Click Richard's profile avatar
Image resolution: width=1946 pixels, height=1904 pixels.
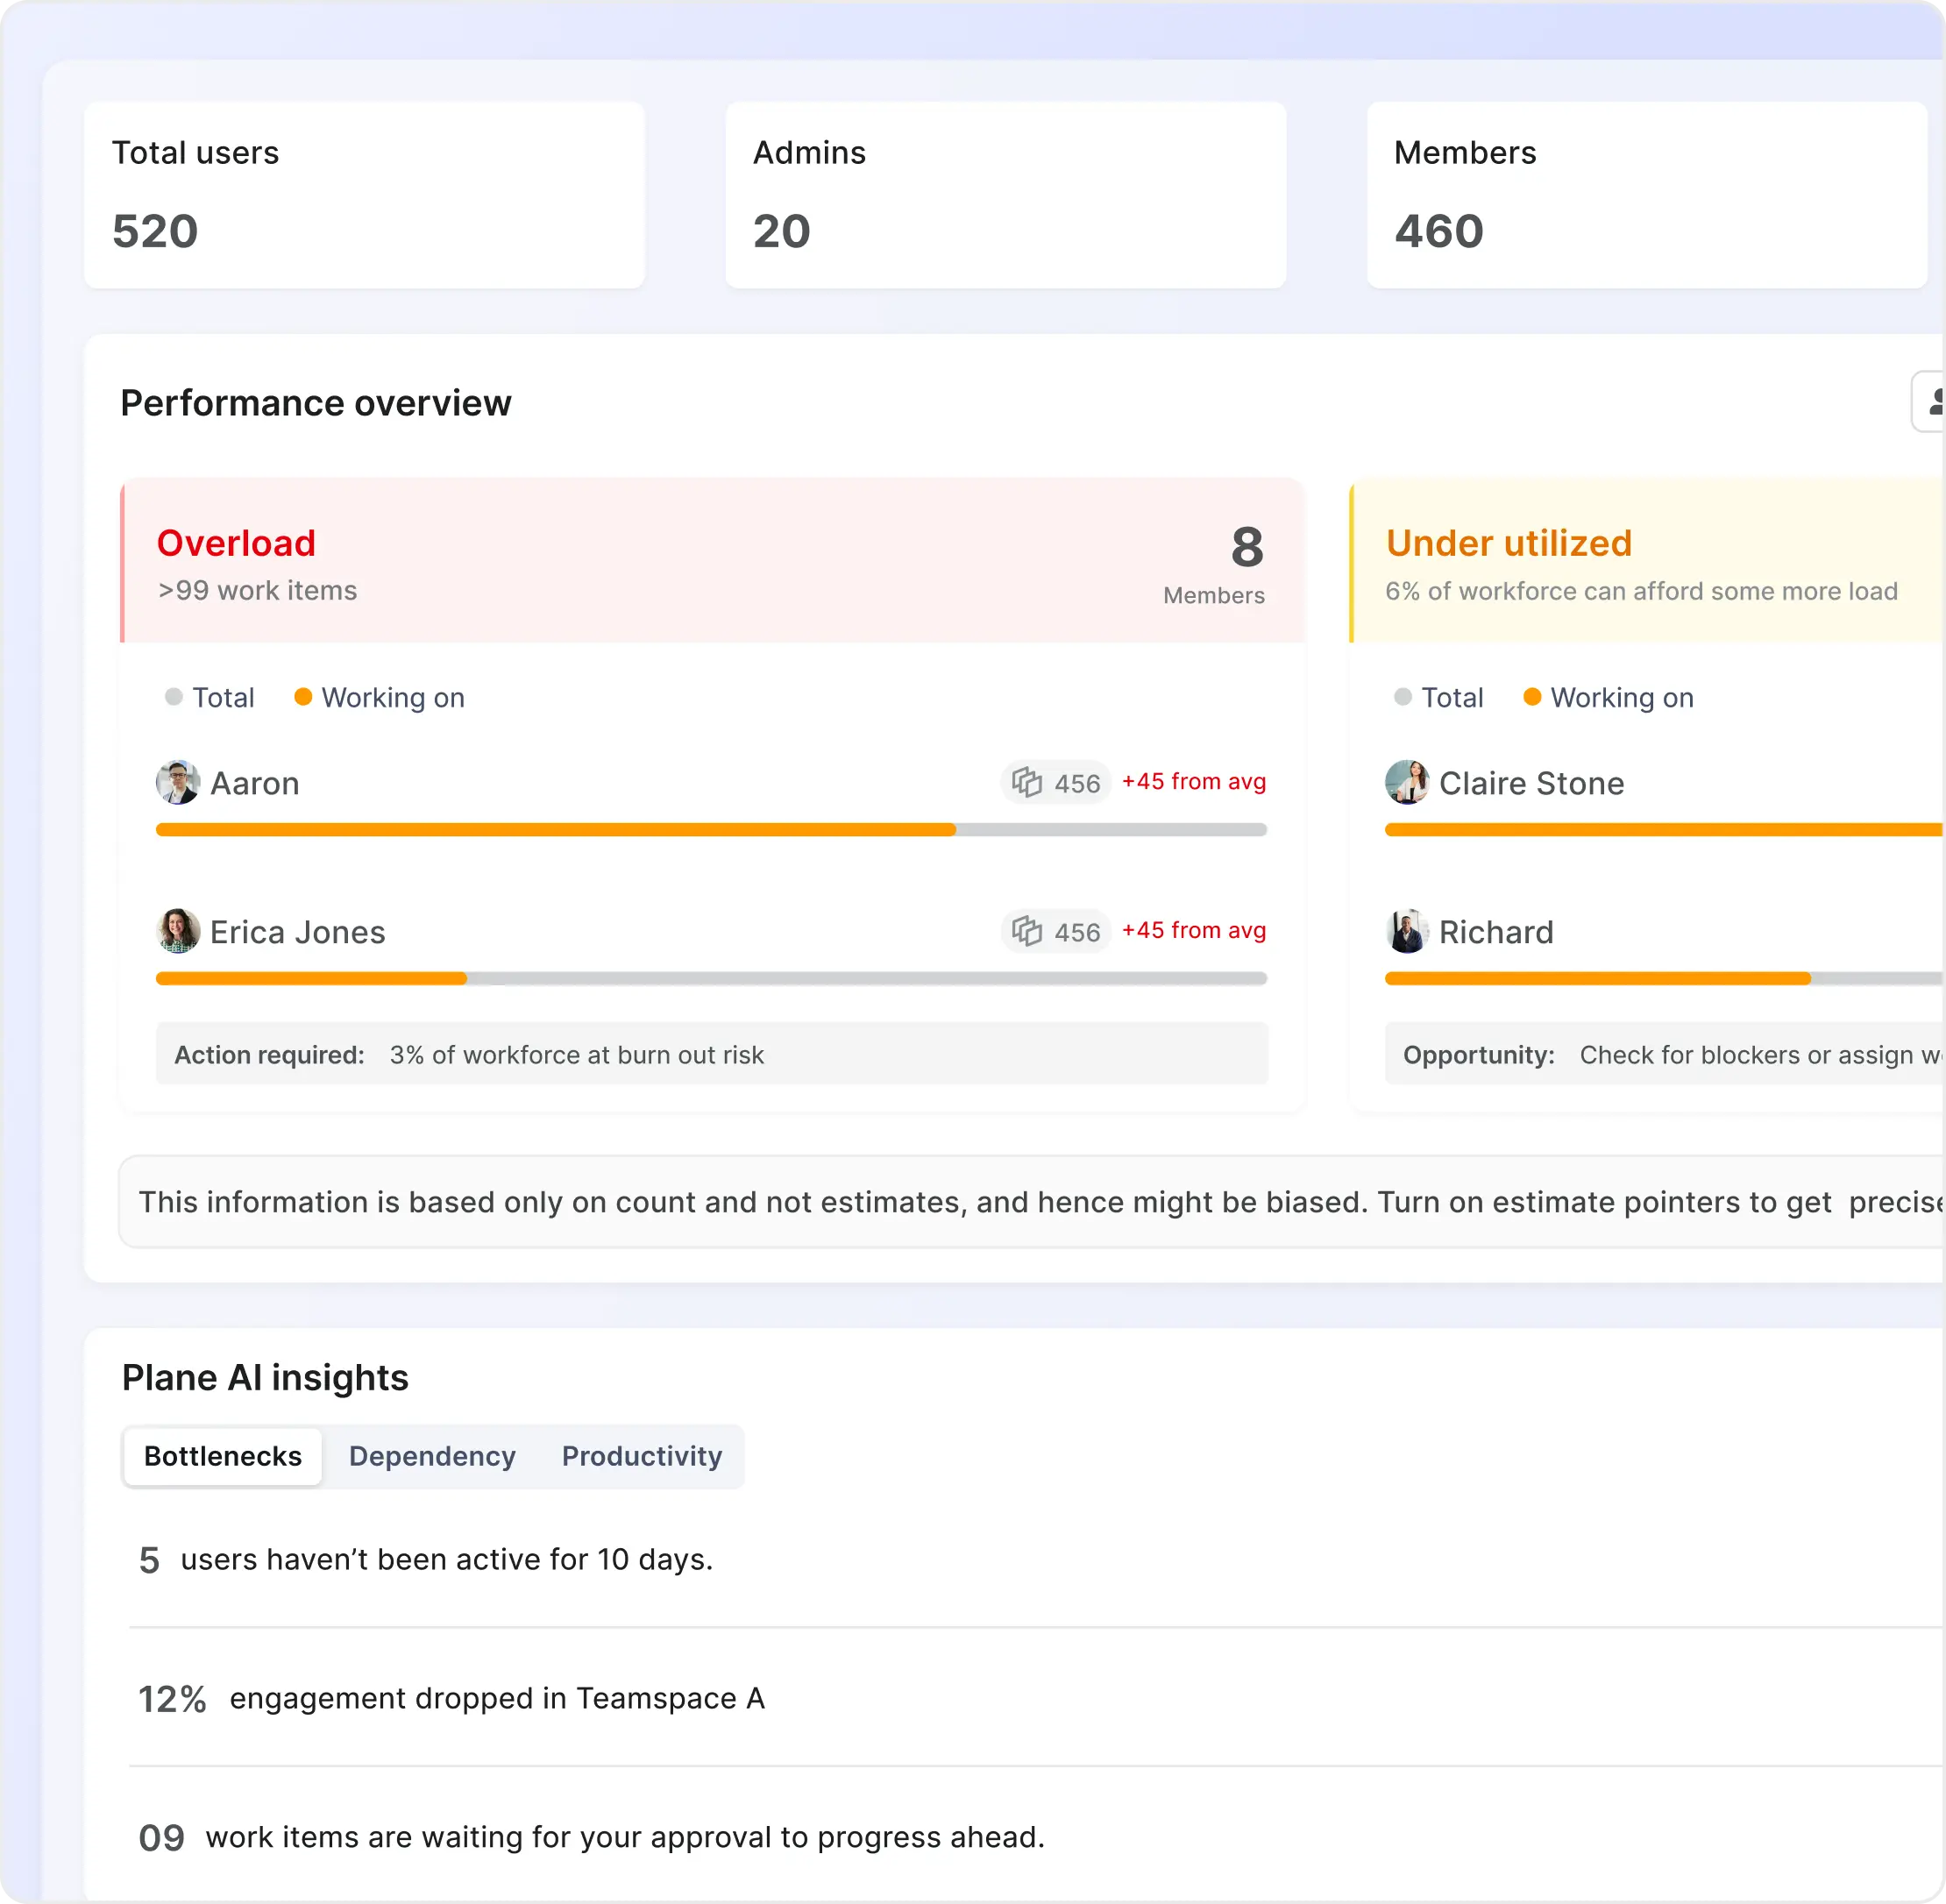[x=1406, y=931]
